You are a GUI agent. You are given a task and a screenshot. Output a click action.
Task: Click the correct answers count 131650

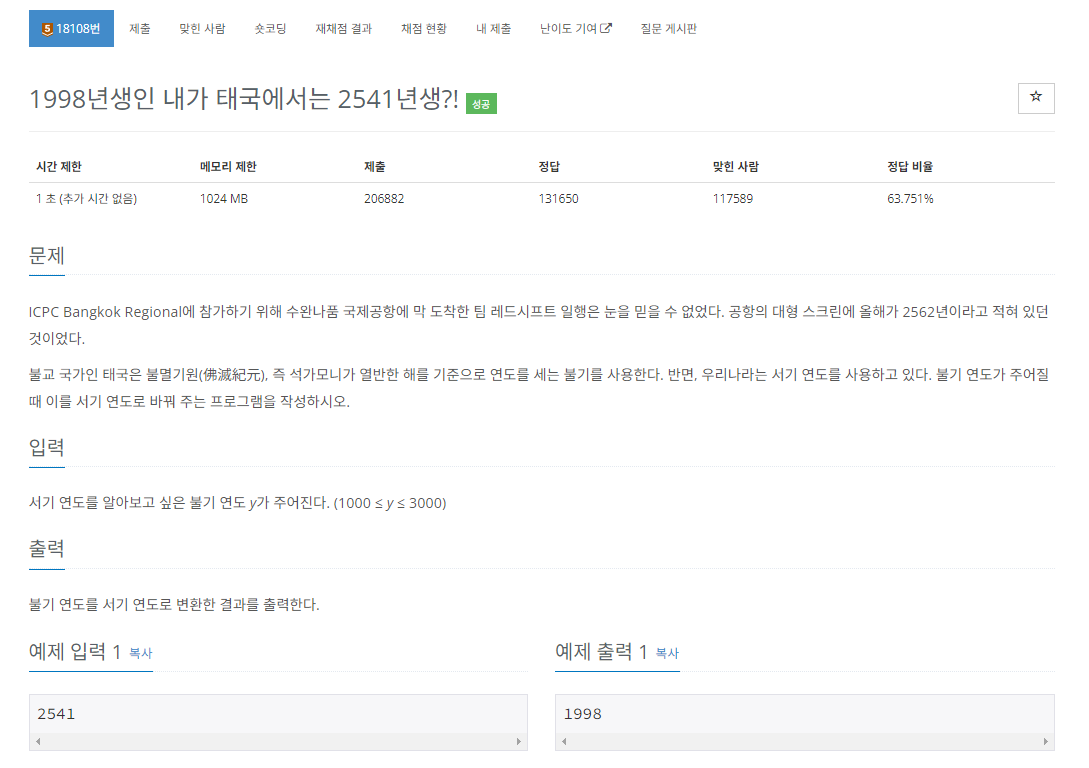coord(558,199)
